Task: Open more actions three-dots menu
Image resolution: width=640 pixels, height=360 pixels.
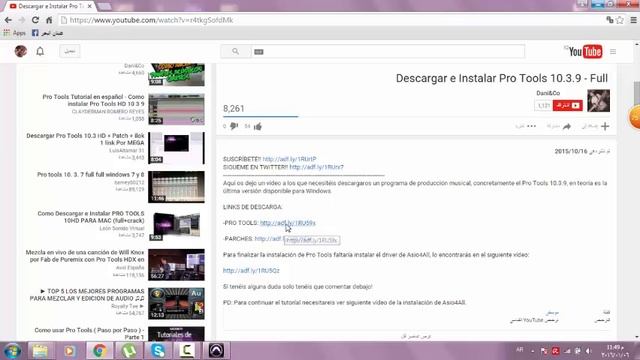Action: 531,127
